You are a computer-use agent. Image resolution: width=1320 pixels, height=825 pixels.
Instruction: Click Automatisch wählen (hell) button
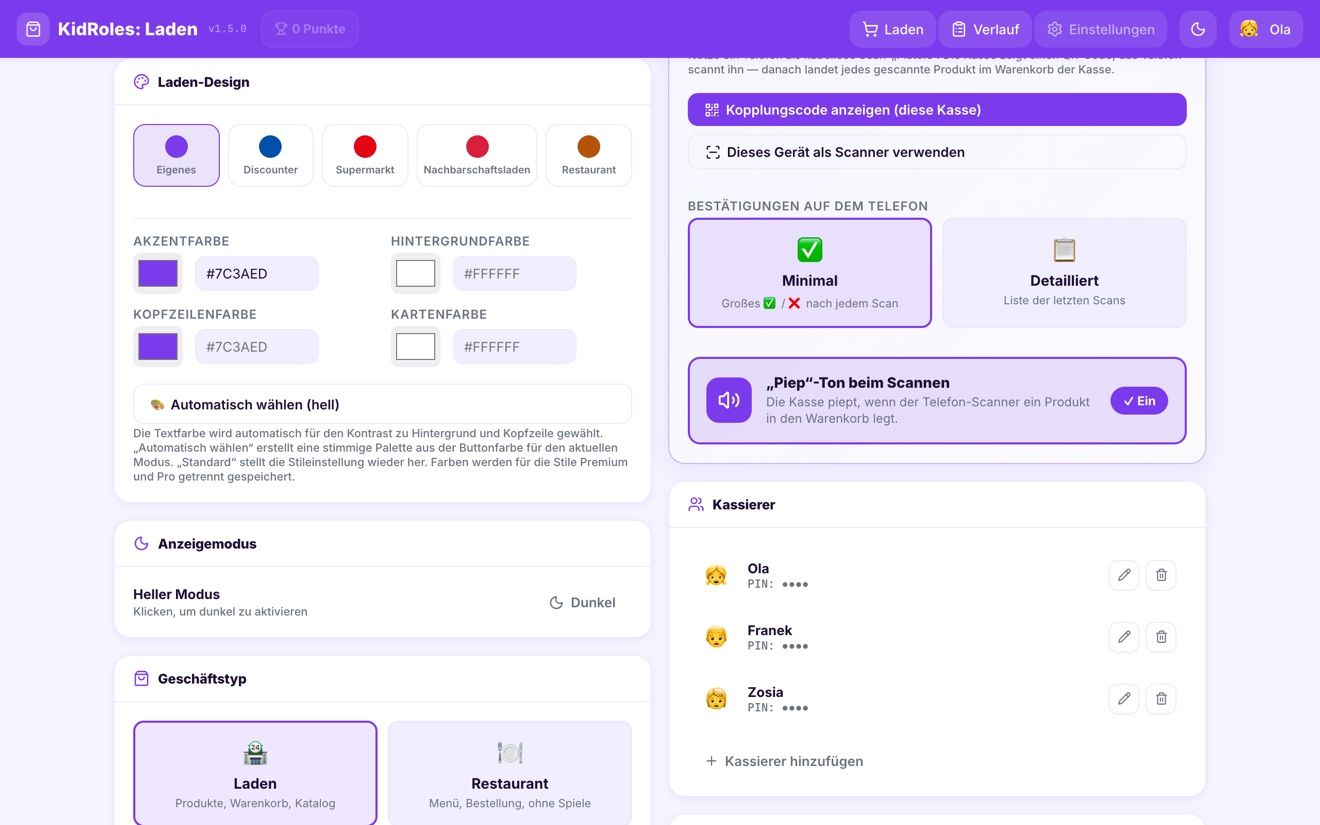click(x=382, y=405)
